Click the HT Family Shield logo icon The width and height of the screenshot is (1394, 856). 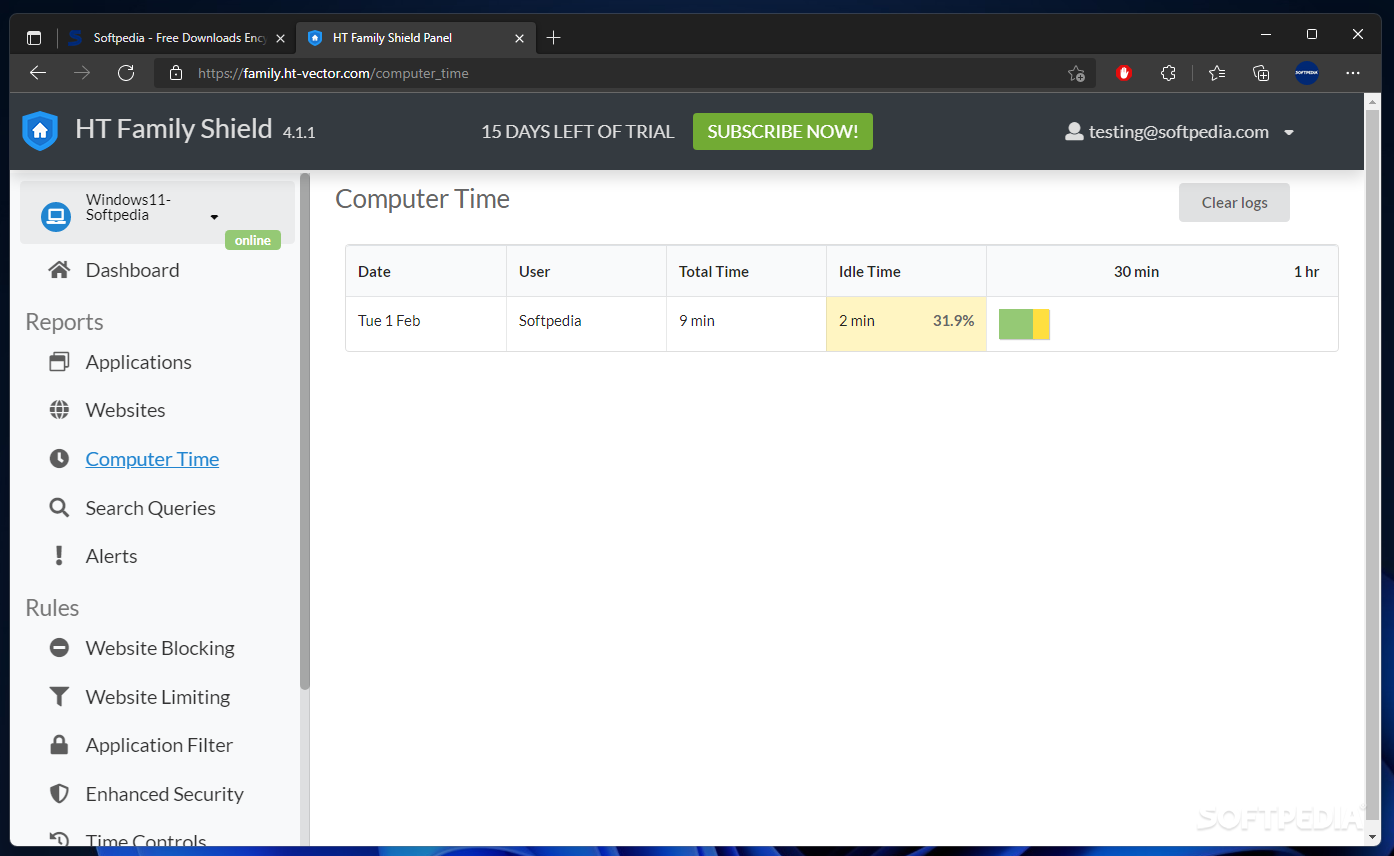tap(40, 131)
